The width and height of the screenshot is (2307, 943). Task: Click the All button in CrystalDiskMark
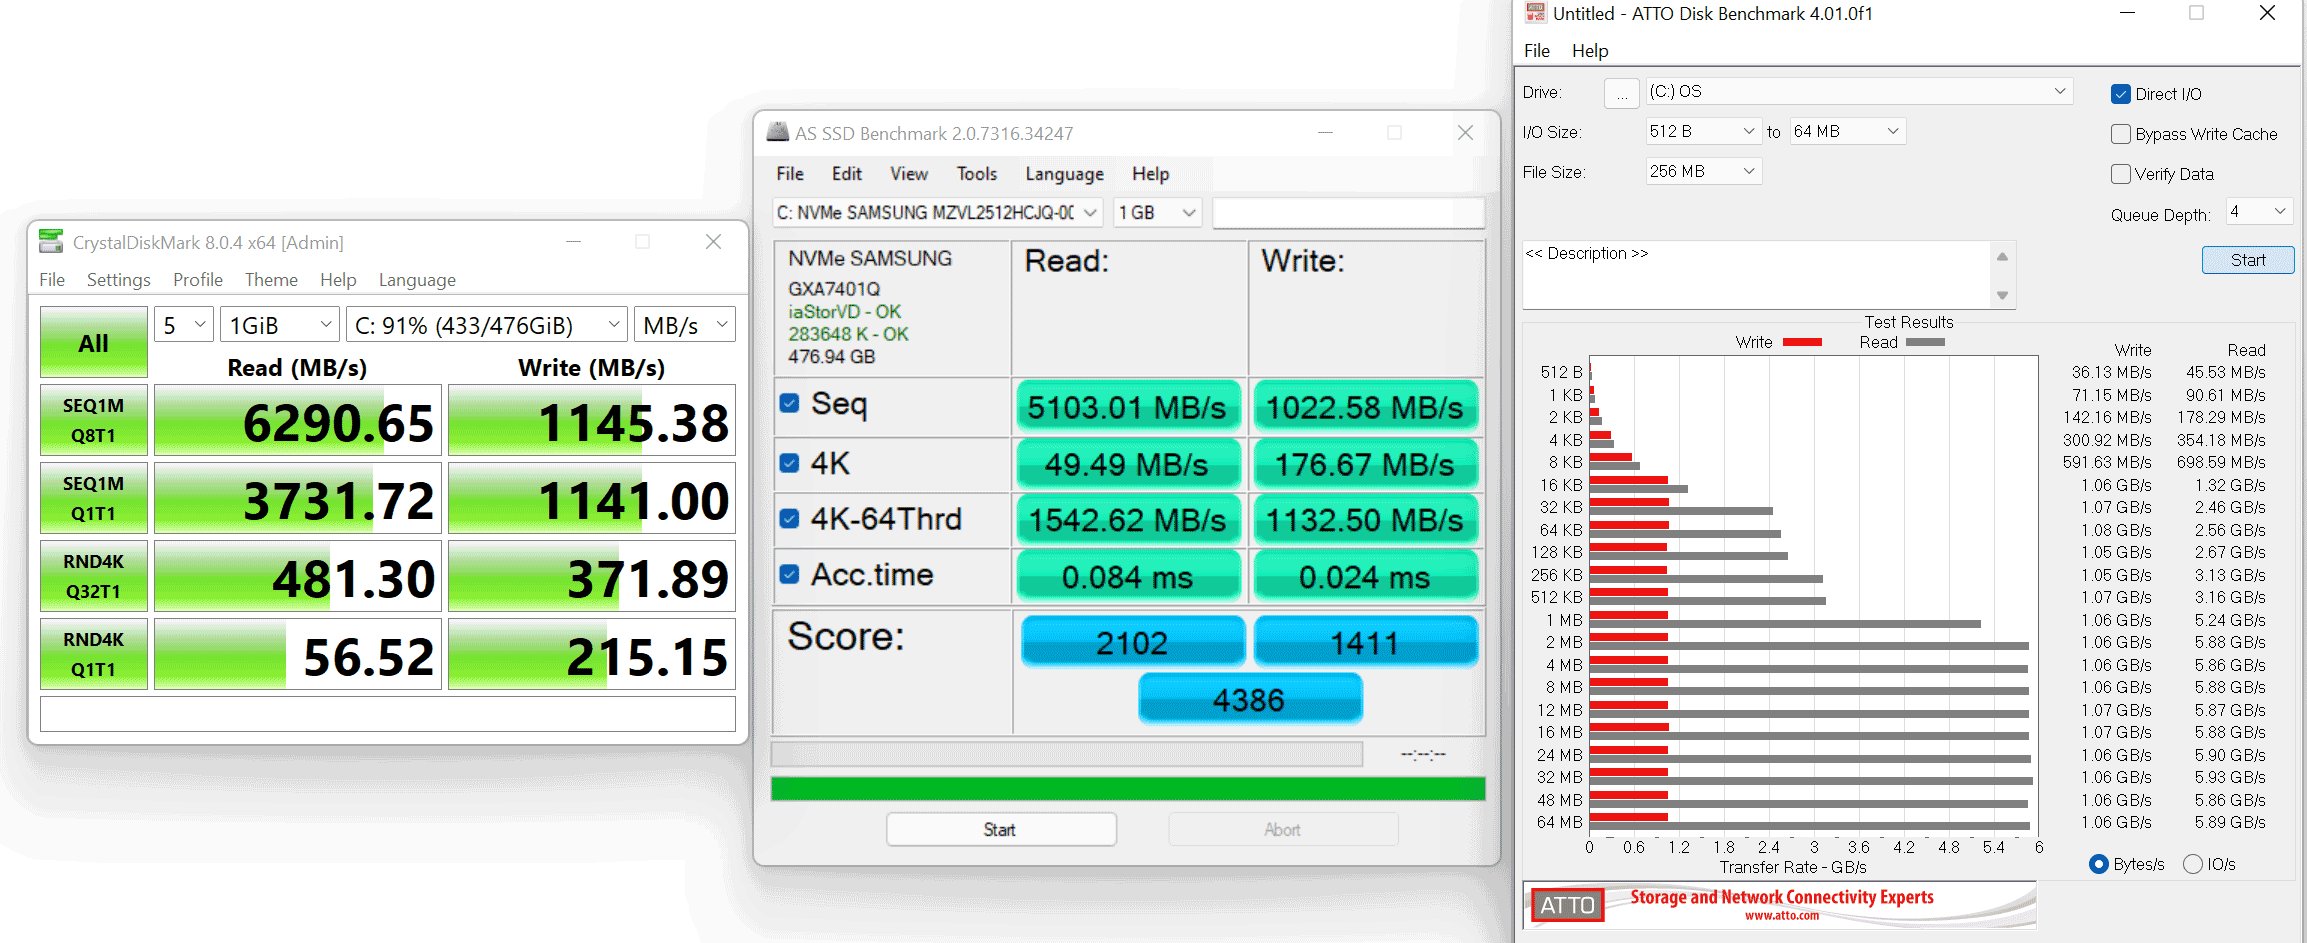tap(94, 343)
